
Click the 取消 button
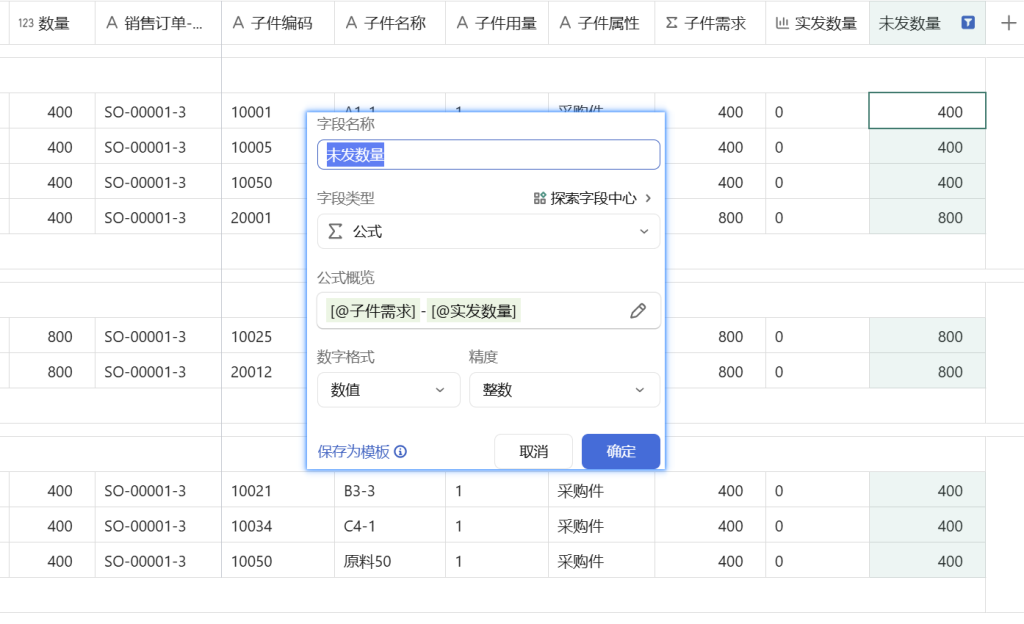tap(534, 451)
